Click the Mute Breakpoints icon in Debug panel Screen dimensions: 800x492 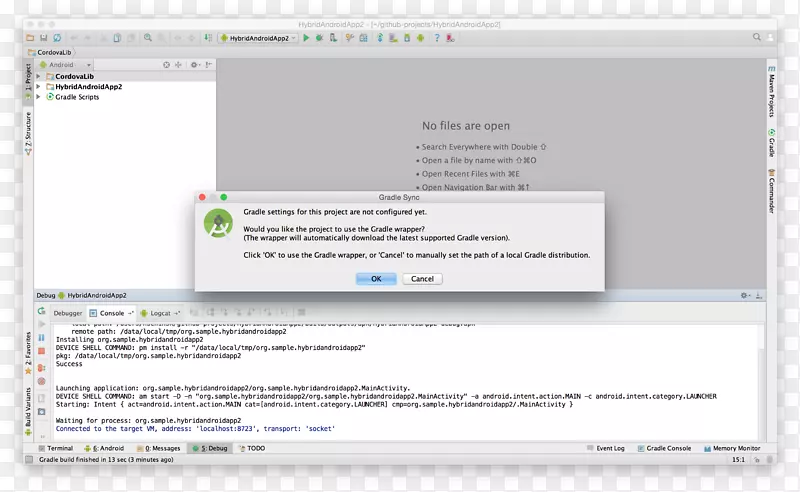[x=41, y=381]
